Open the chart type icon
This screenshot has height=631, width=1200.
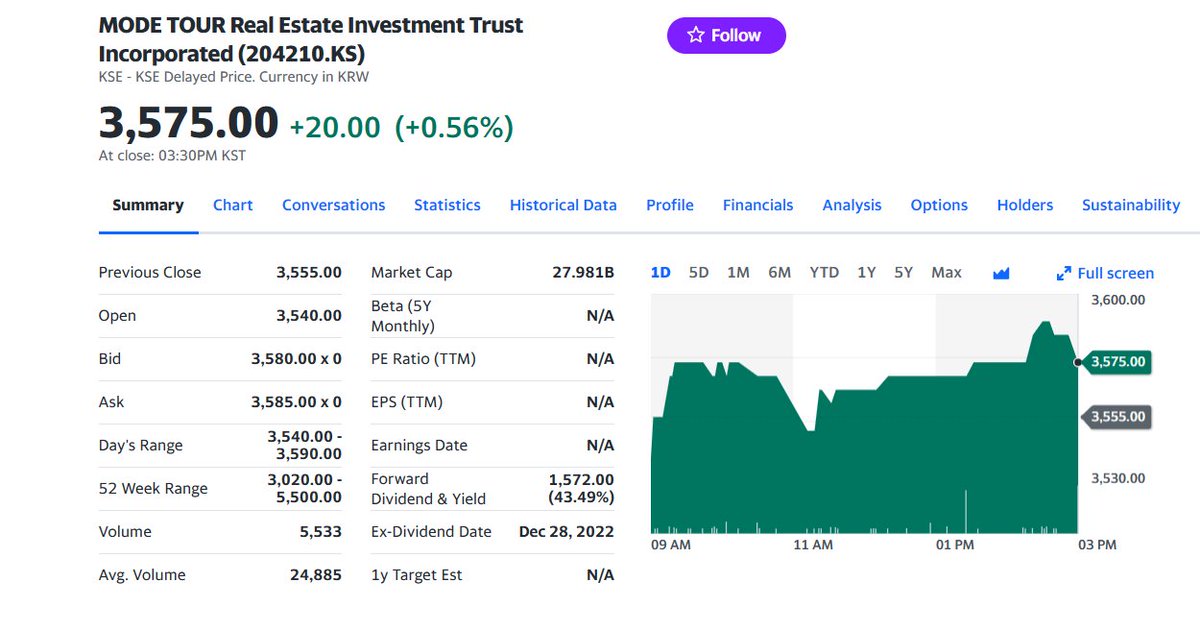(x=1001, y=273)
